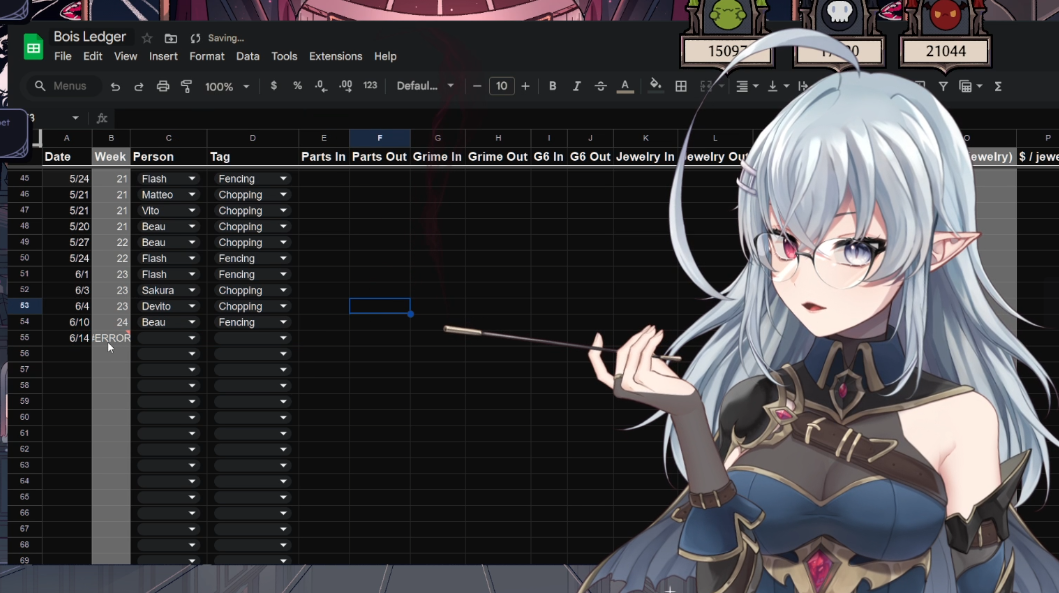Viewport: 1059px width, 593px height.
Task: Click the Grime In header cell
Action: tap(437, 157)
